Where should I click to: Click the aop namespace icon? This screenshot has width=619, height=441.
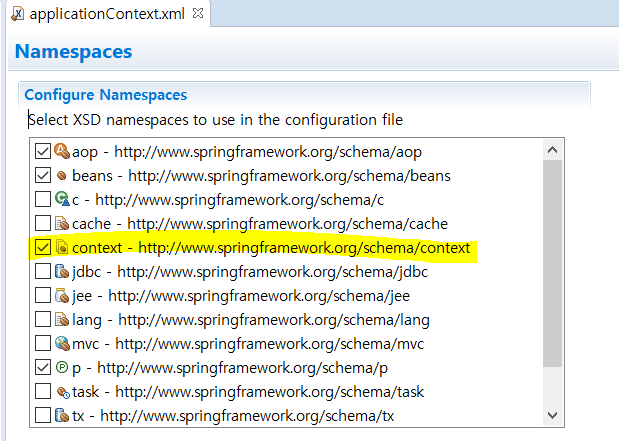(62, 151)
